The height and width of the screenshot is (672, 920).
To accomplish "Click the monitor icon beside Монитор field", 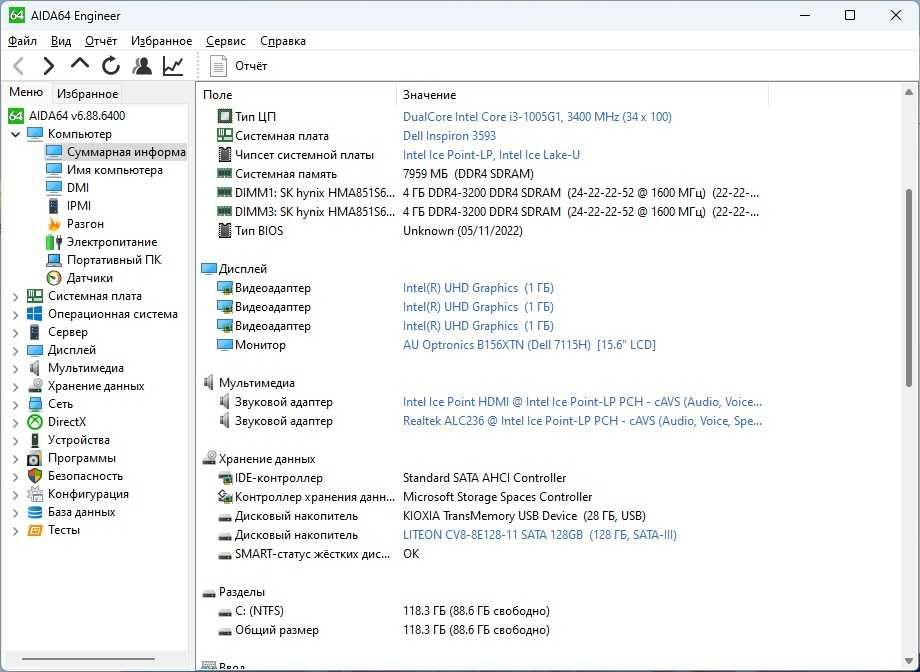I will (225, 345).
